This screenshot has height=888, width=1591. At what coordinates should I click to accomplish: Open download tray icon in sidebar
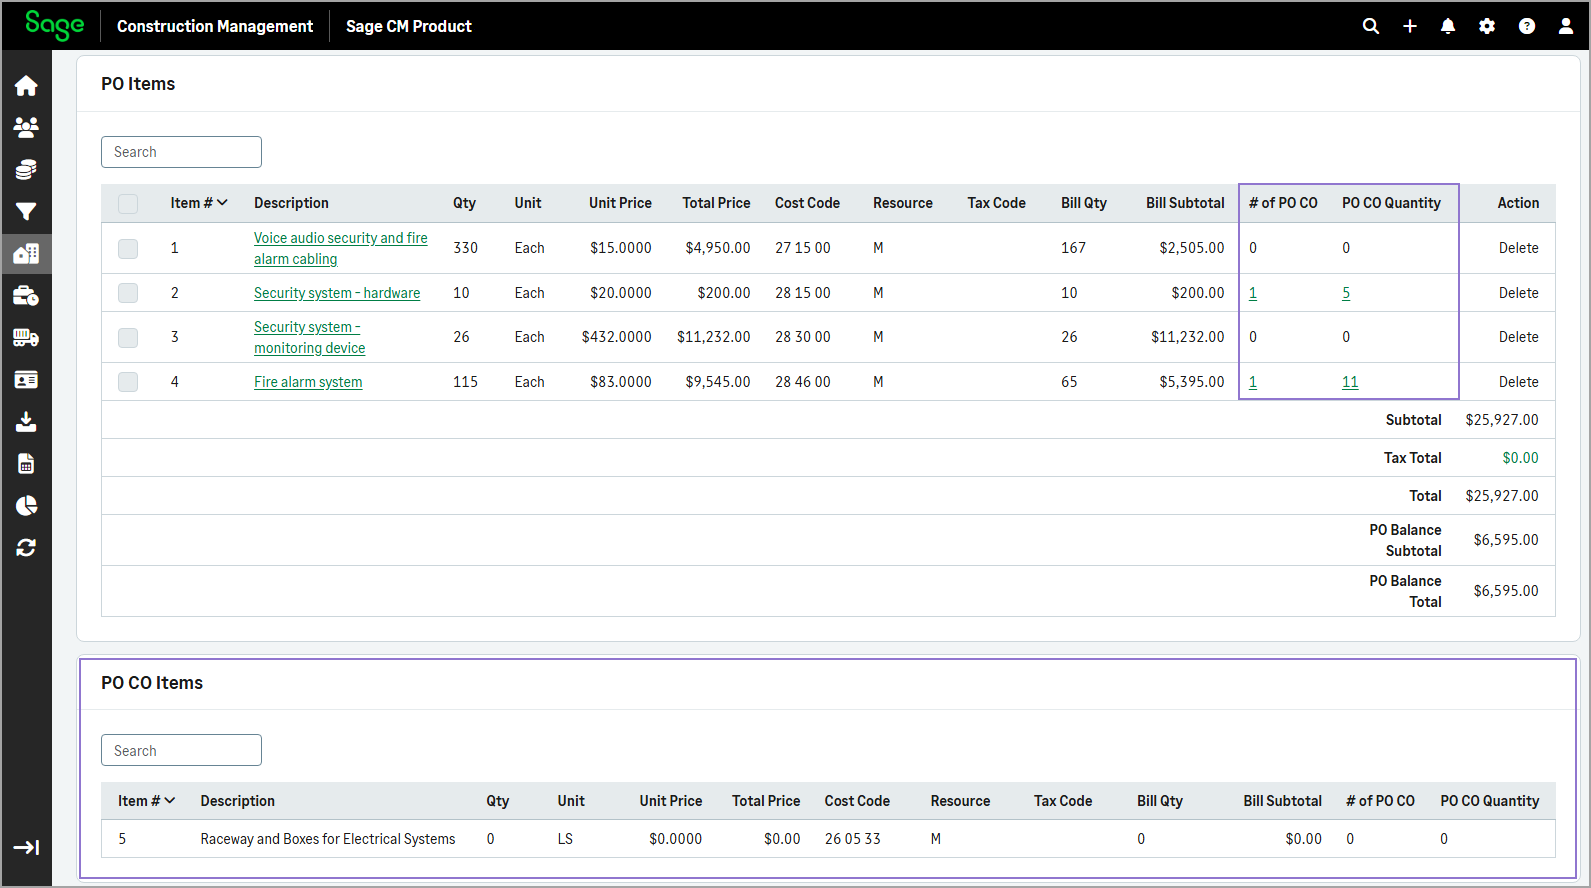[x=26, y=422]
